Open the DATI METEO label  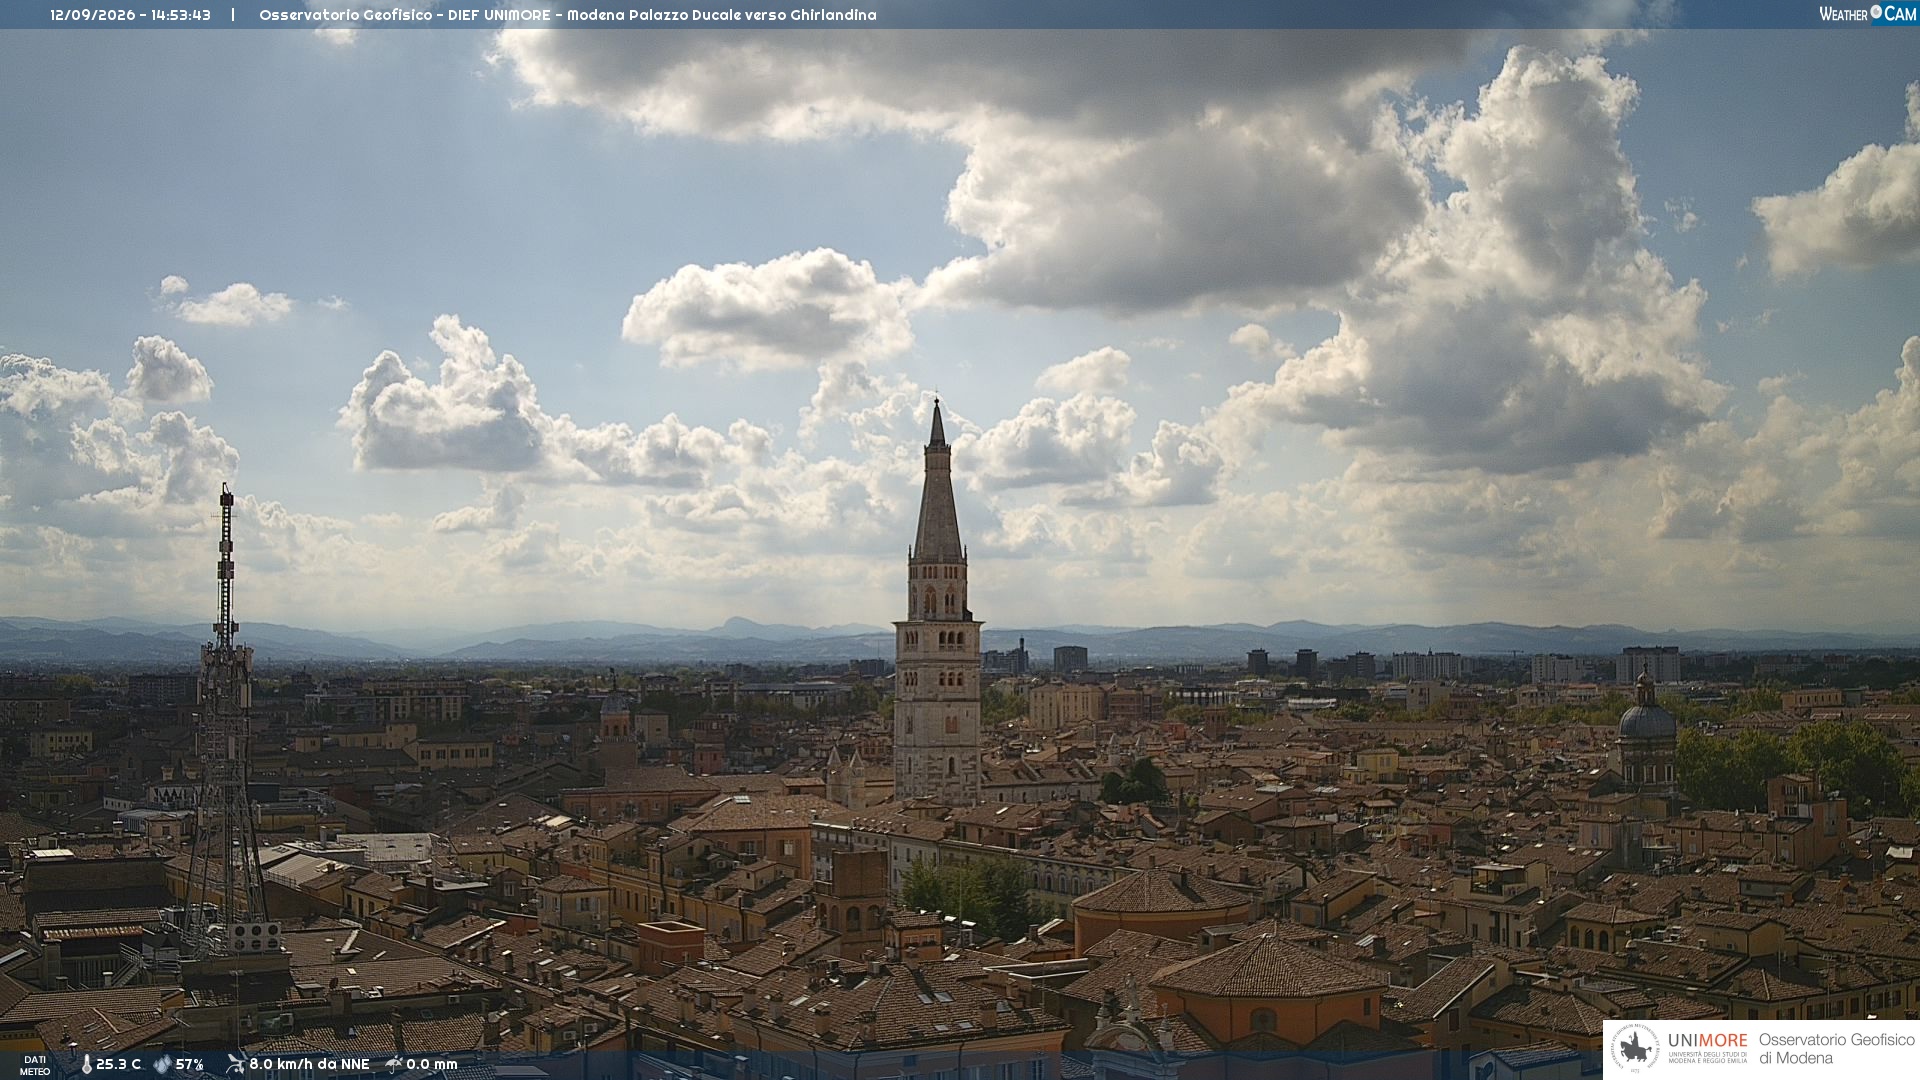pos(35,1065)
